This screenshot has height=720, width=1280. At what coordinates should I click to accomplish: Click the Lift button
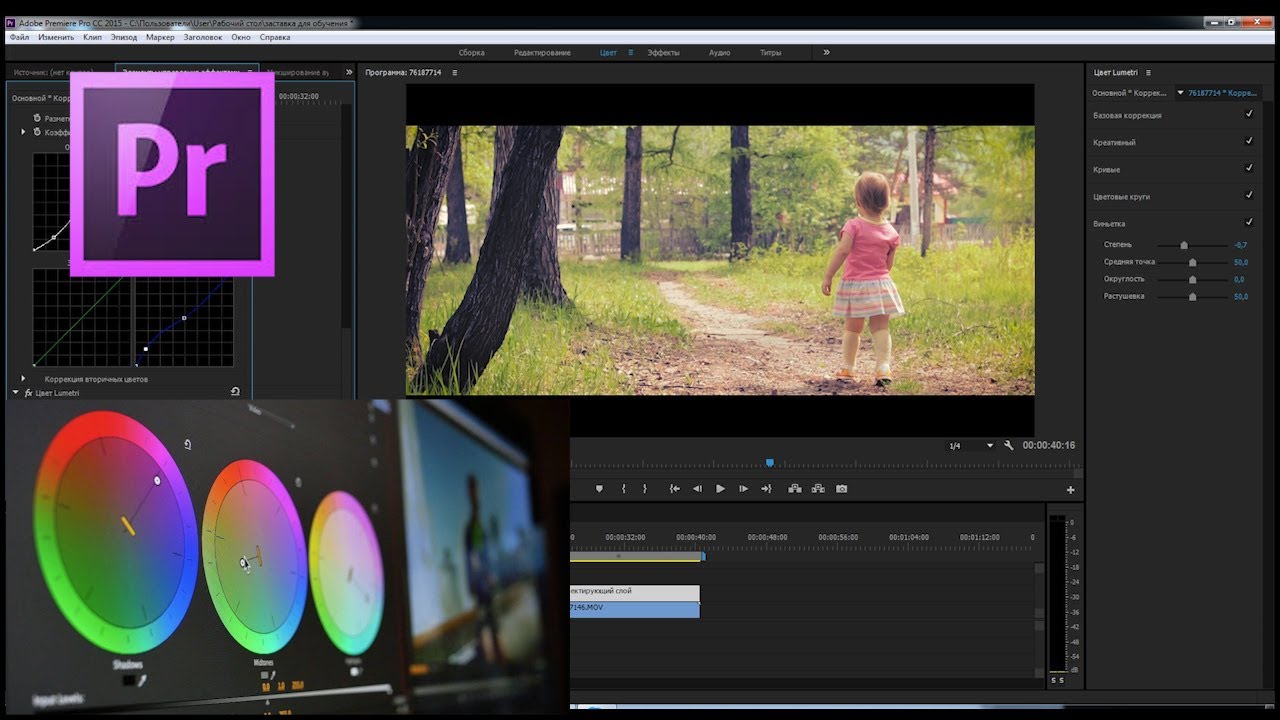tap(795, 489)
